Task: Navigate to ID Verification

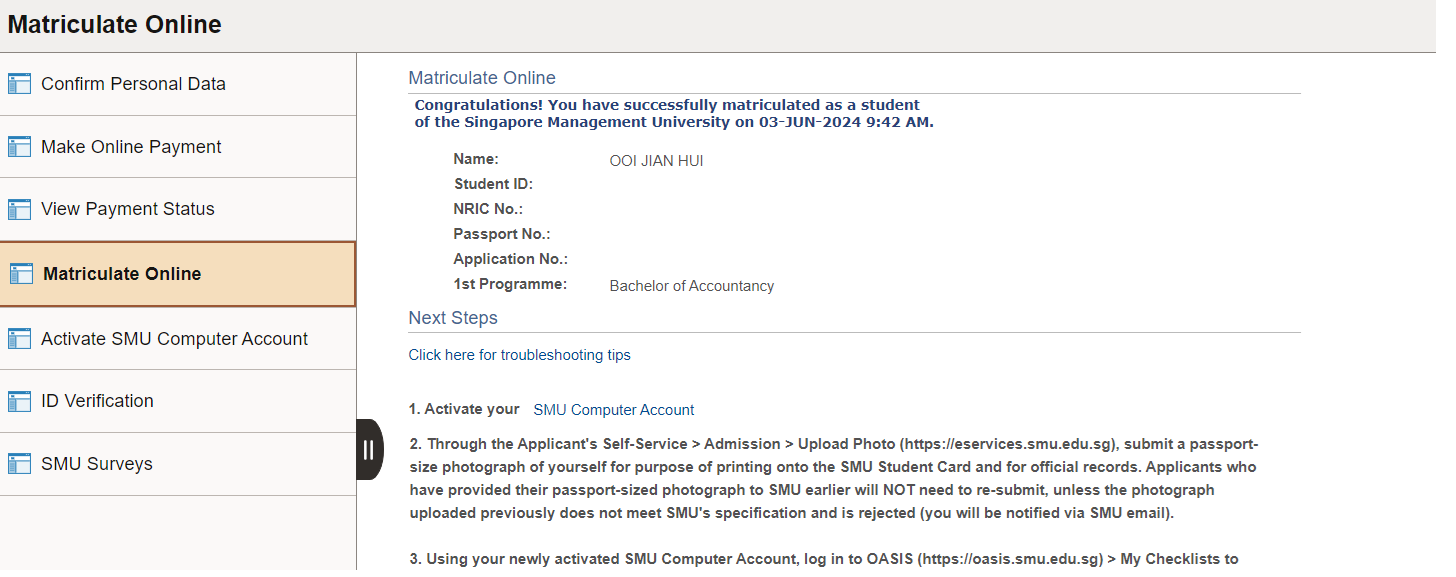Action: tap(178, 401)
